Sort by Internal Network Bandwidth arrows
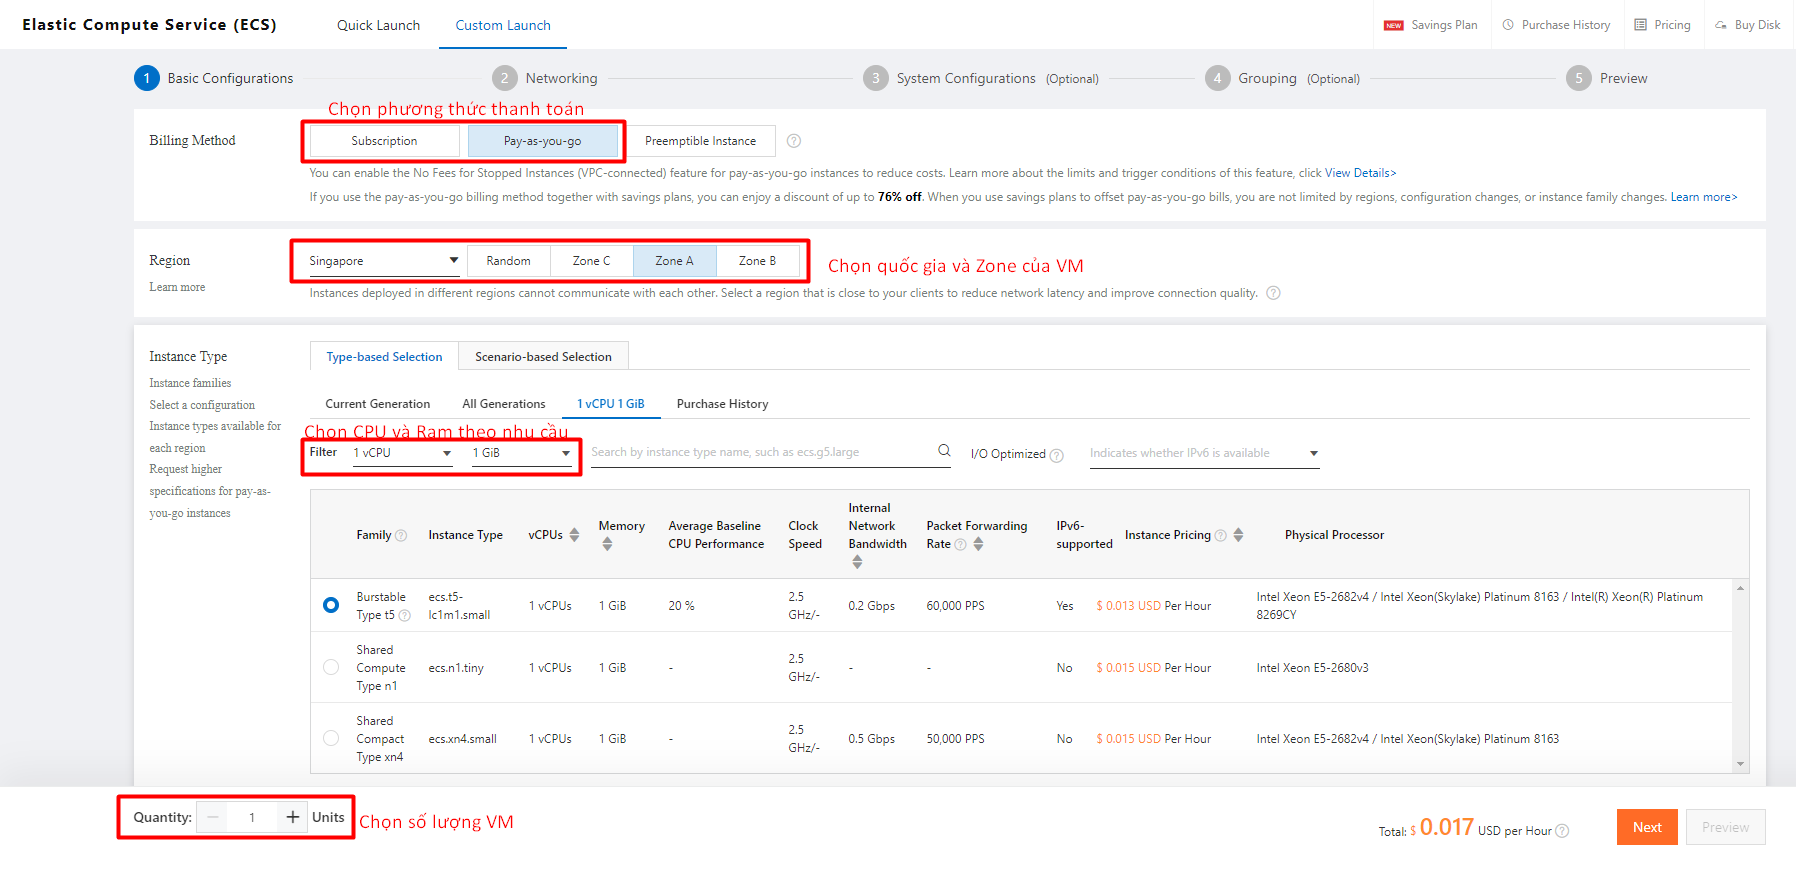 [857, 562]
